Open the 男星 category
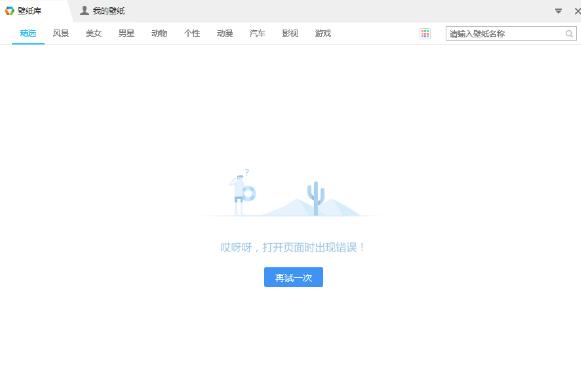The width and height of the screenshot is (581, 372). click(x=126, y=33)
